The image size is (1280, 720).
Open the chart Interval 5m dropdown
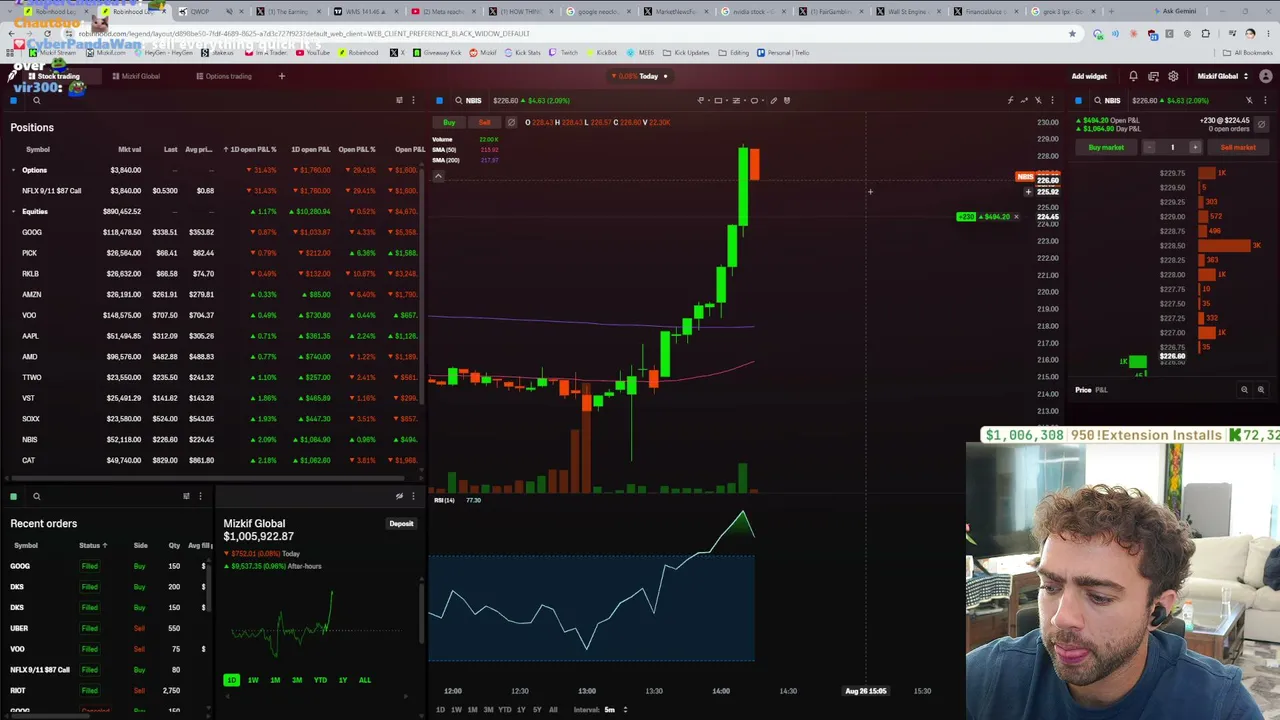601,710
